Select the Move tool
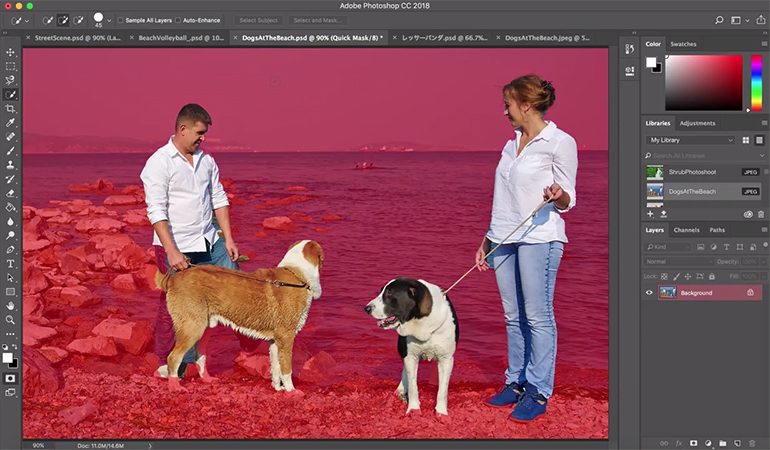770x450 pixels. (10, 52)
